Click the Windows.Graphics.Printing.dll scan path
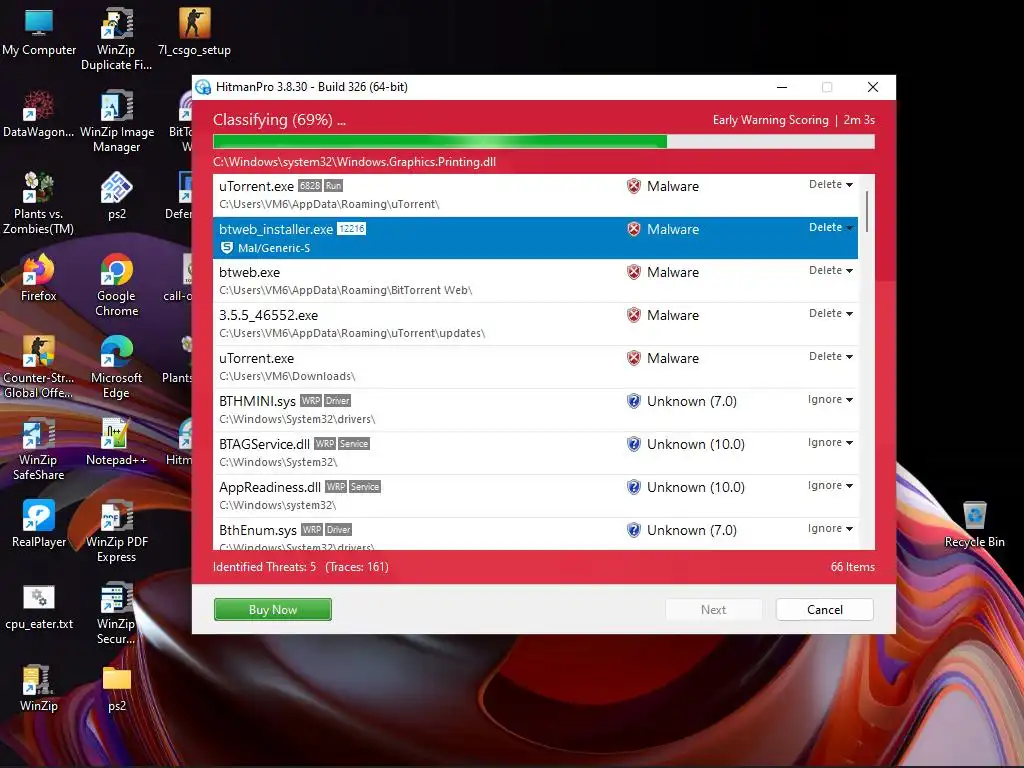This screenshot has height=768, width=1024. [x=355, y=162]
